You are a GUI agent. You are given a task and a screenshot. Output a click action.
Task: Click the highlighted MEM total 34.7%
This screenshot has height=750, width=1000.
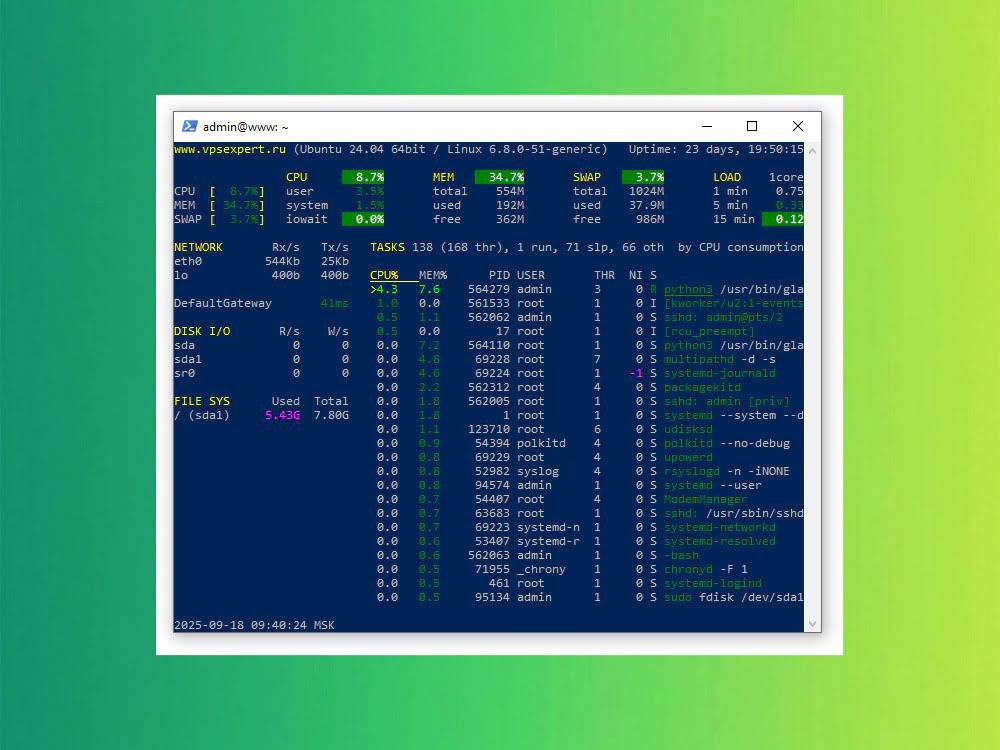click(x=499, y=177)
